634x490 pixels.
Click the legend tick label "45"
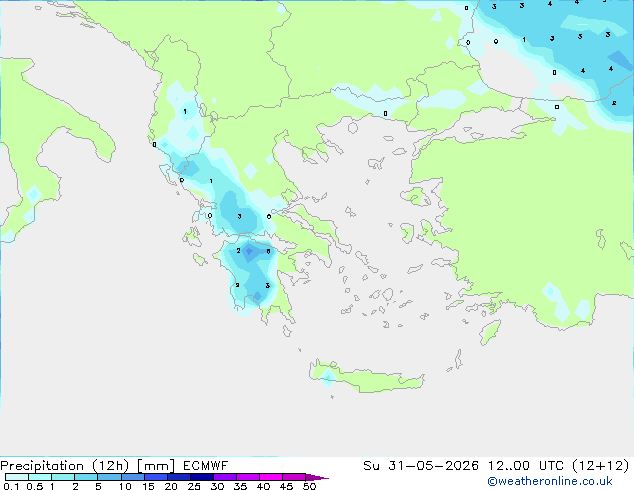coord(287,486)
